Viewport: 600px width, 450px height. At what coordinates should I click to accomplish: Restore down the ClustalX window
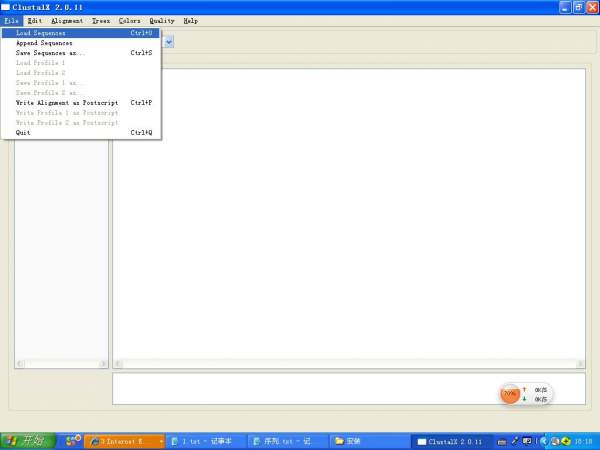[x=579, y=7]
